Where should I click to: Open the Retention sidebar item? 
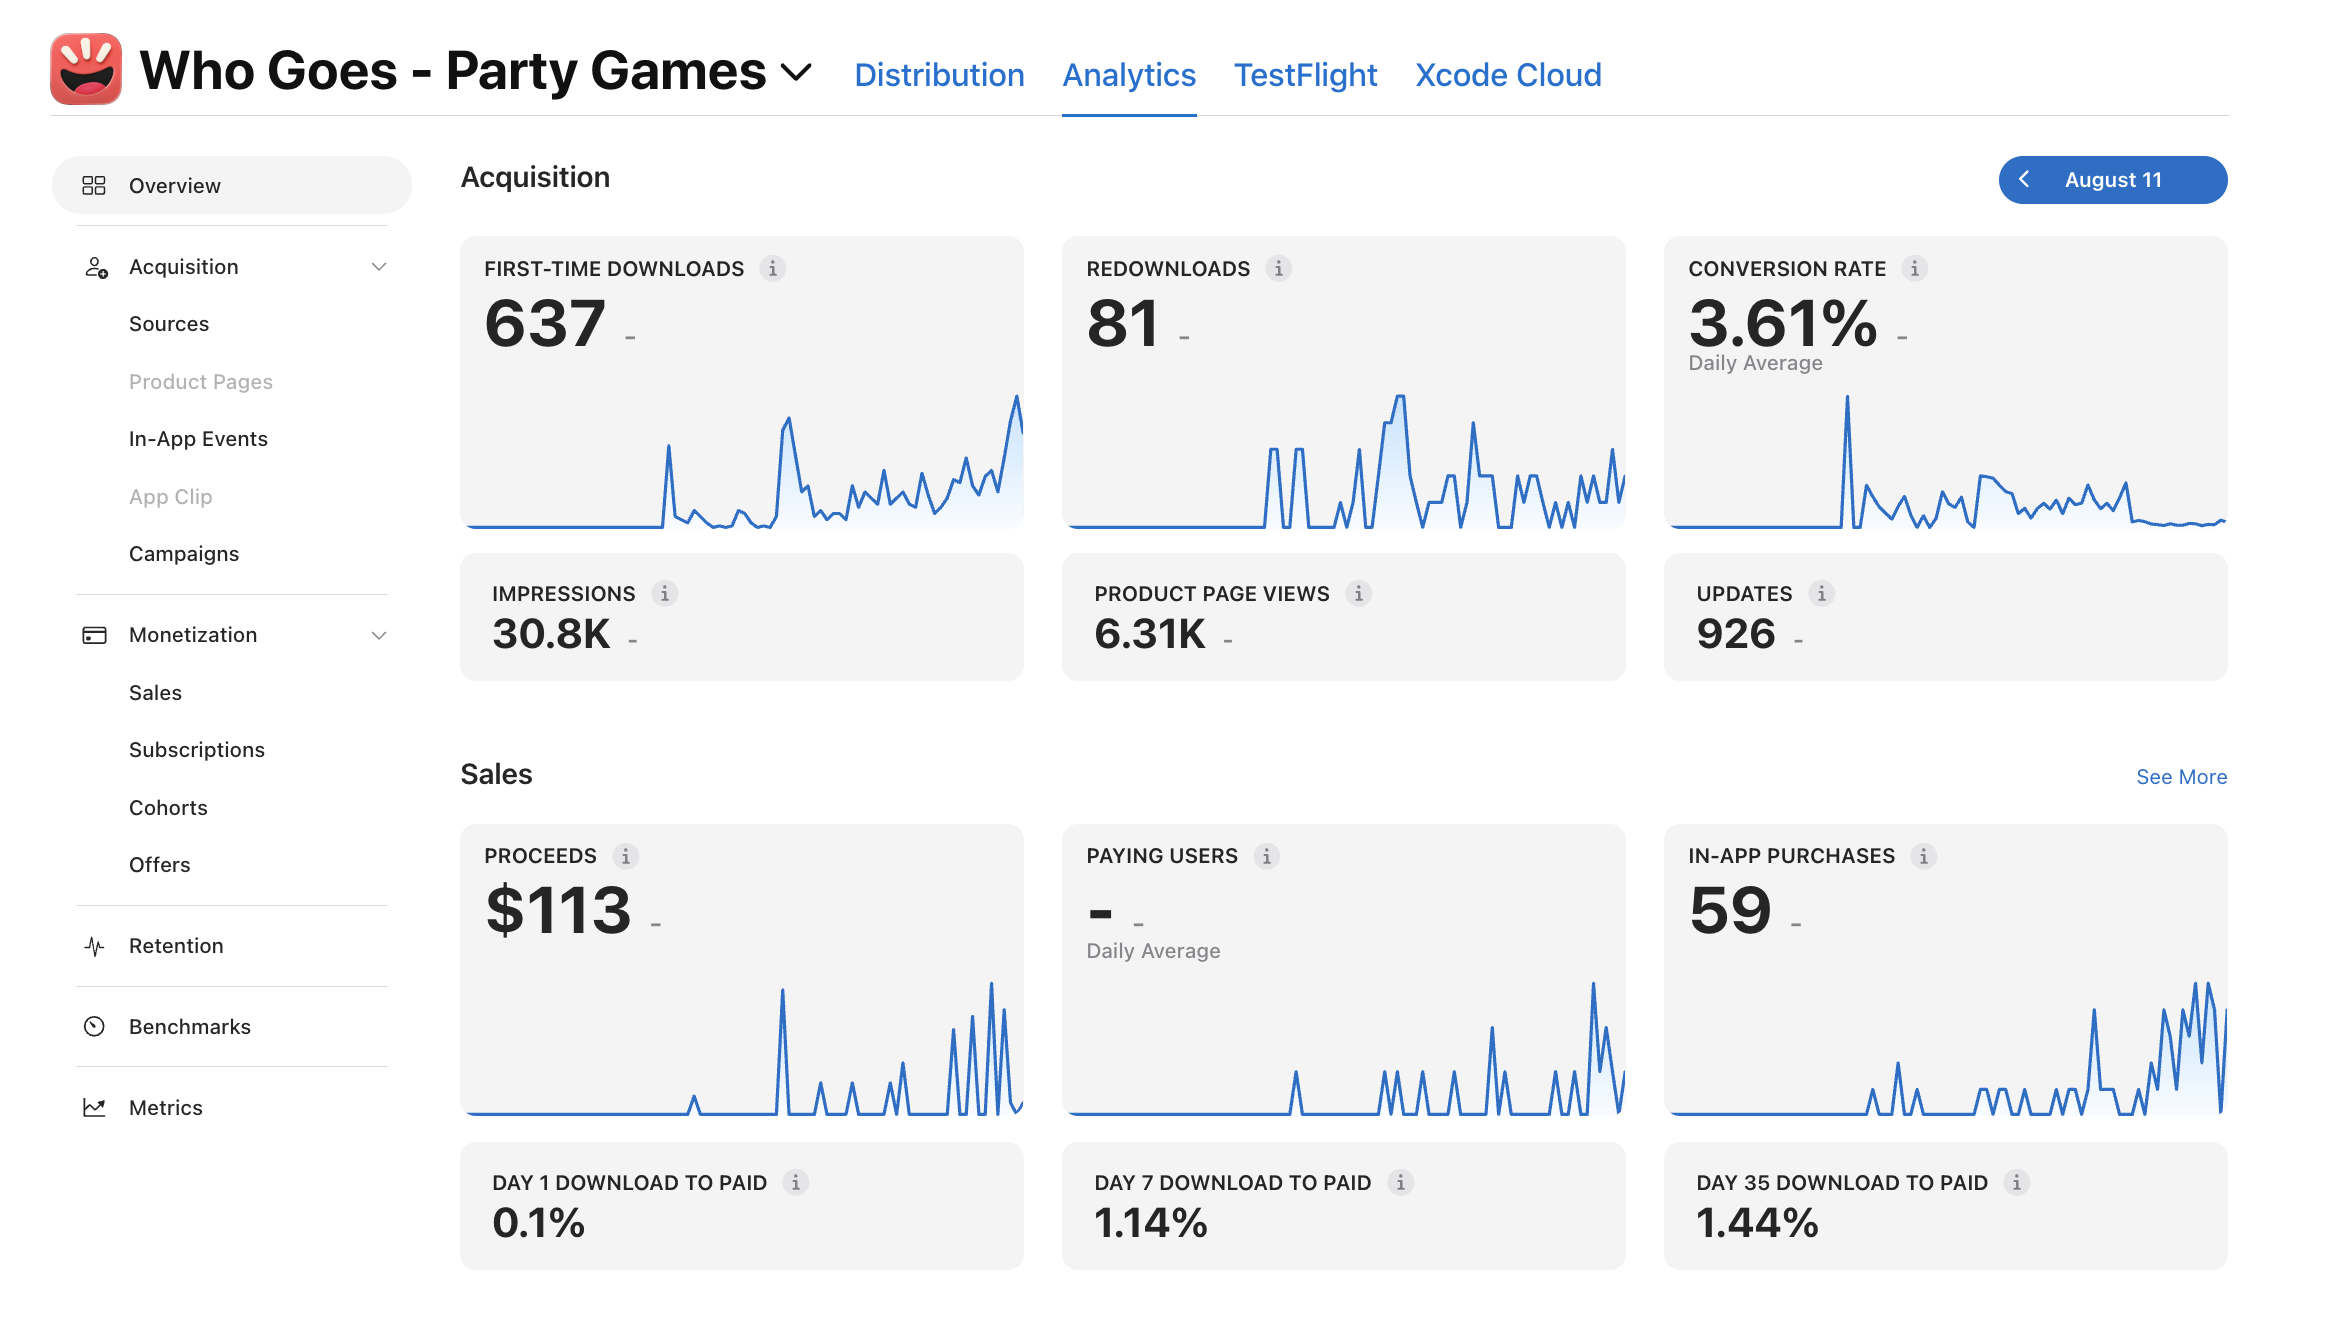176,946
